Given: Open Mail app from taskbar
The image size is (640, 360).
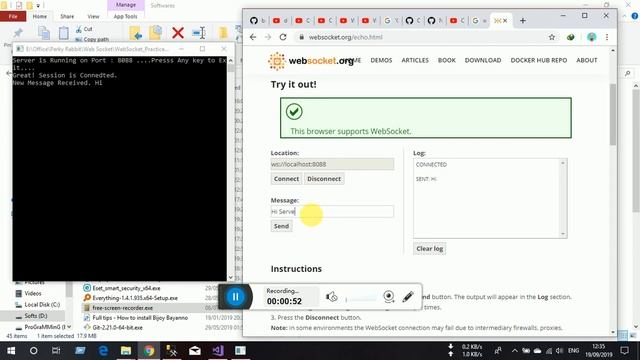Looking at the screenshot, I should (195, 351).
